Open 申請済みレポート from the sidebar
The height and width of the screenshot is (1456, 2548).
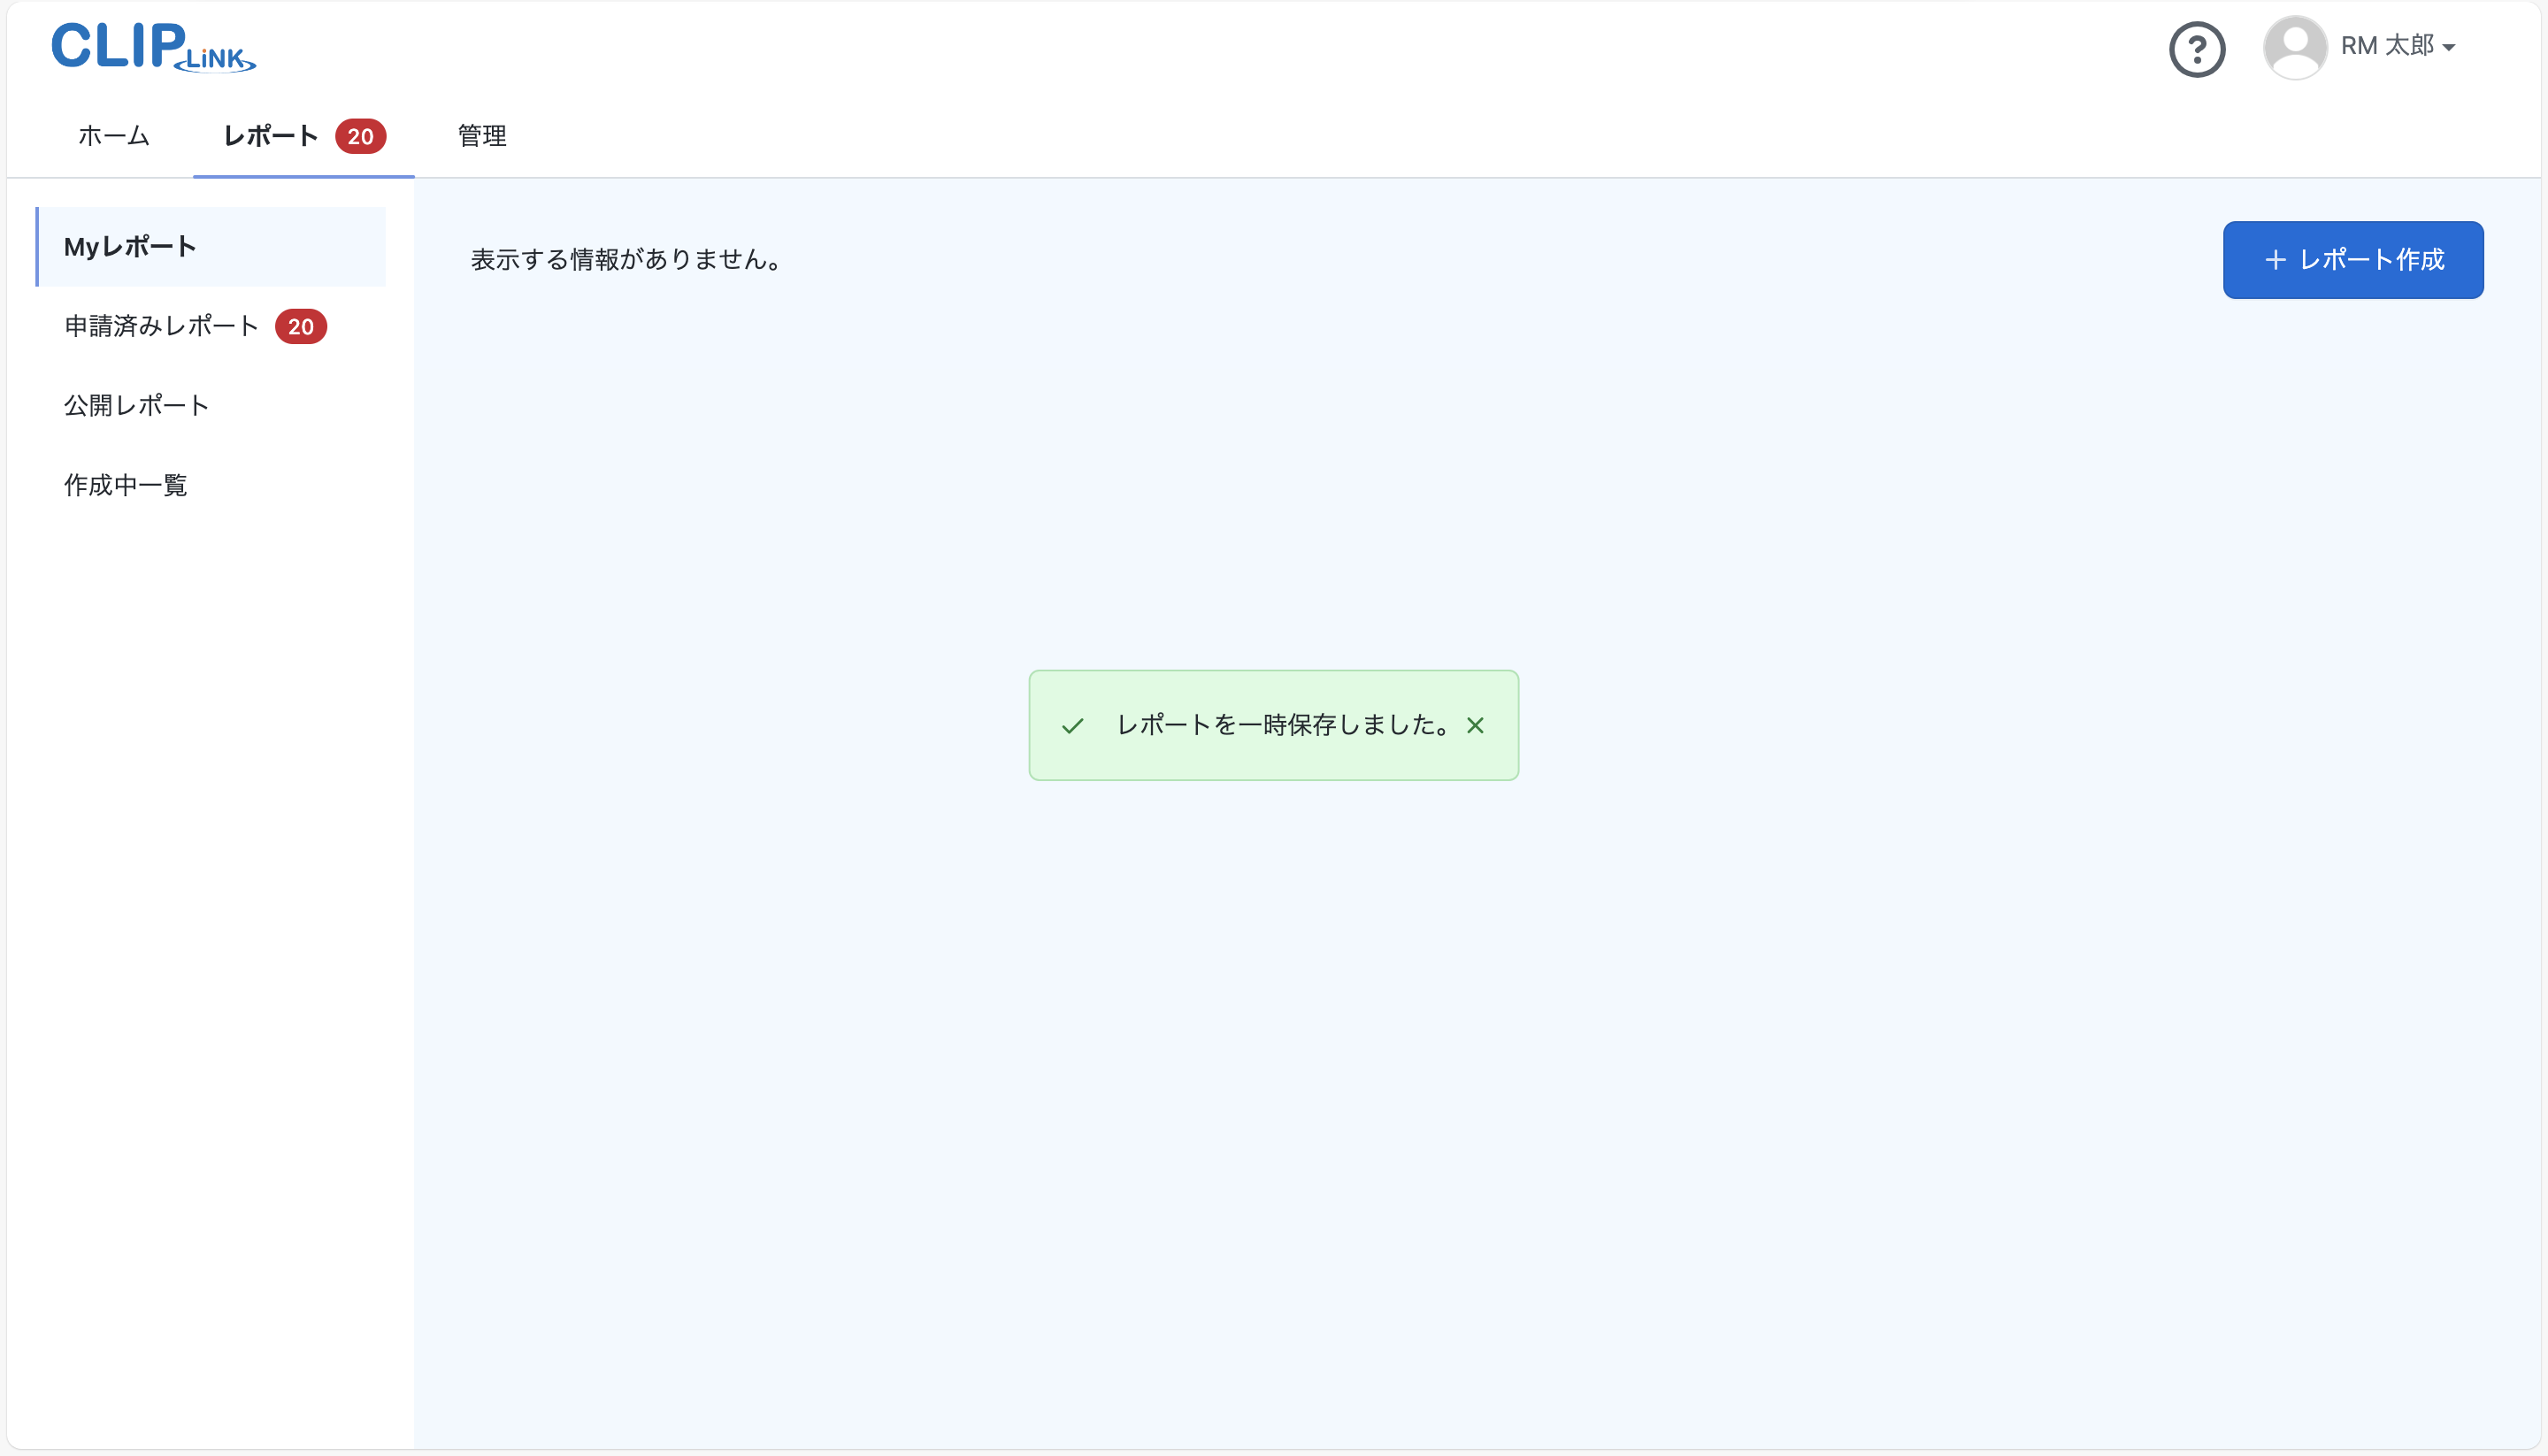[160, 325]
